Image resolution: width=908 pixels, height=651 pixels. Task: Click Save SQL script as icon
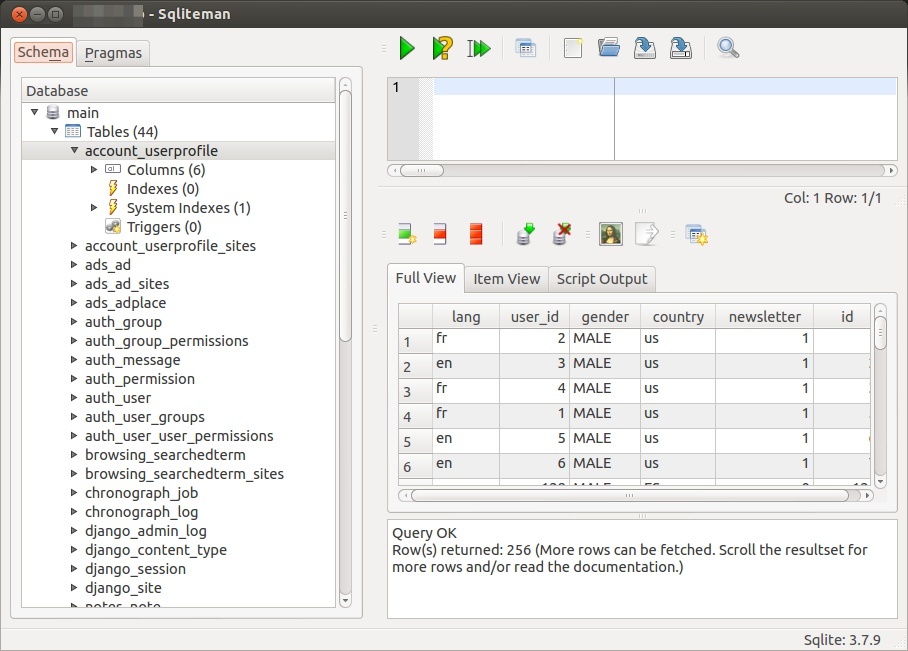(x=680, y=48)
